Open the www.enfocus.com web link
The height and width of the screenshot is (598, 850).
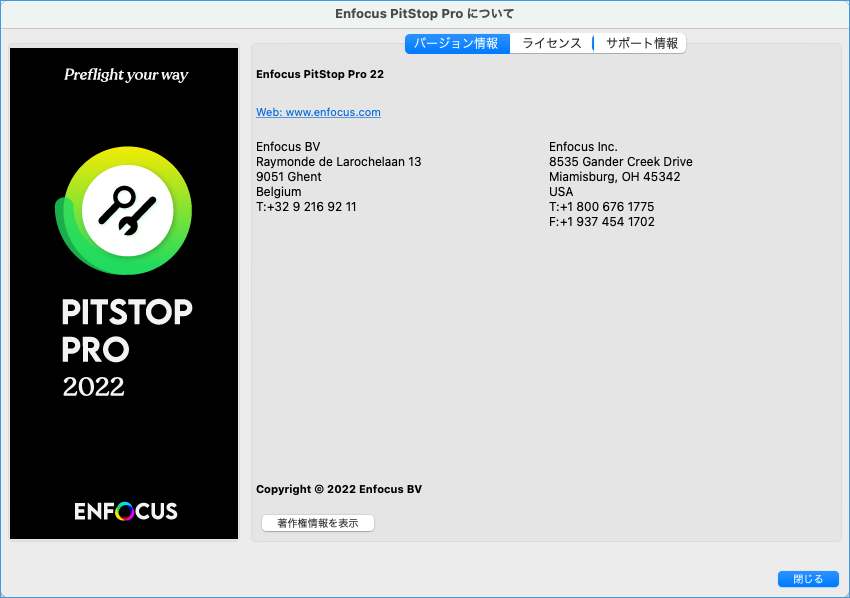coord(318,112)
